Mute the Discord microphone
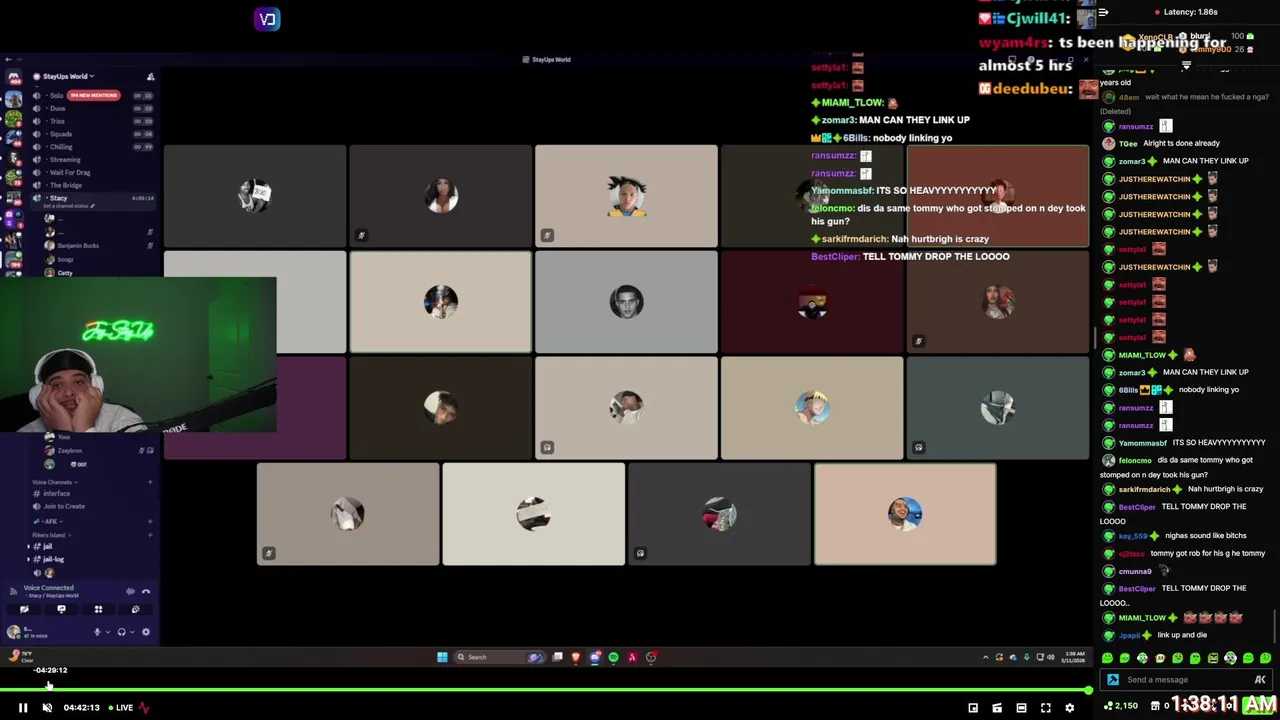This screenshot has width=1280, height=720. 97,632
